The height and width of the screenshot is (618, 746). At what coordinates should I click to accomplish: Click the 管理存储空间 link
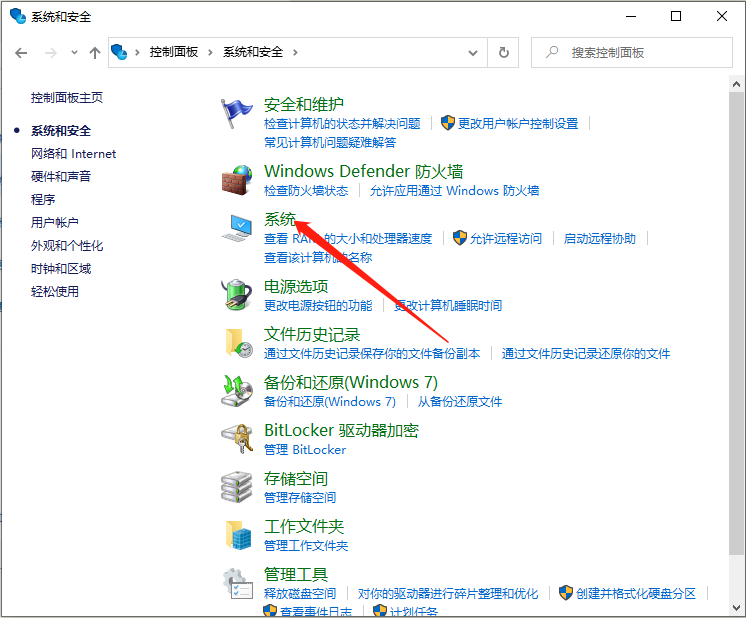300,497
